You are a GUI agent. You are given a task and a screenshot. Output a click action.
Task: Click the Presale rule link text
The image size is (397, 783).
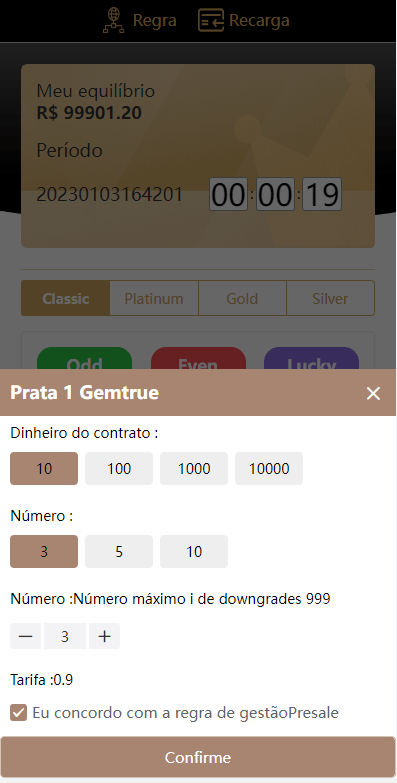coord(313,713)
